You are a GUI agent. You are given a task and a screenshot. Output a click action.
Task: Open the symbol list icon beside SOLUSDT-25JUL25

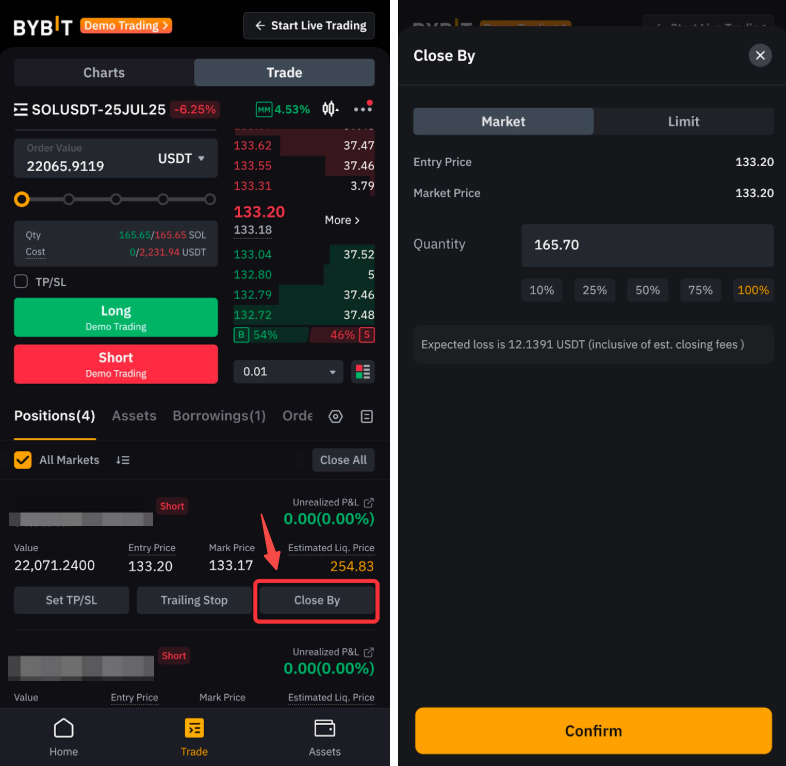(20, 109)
